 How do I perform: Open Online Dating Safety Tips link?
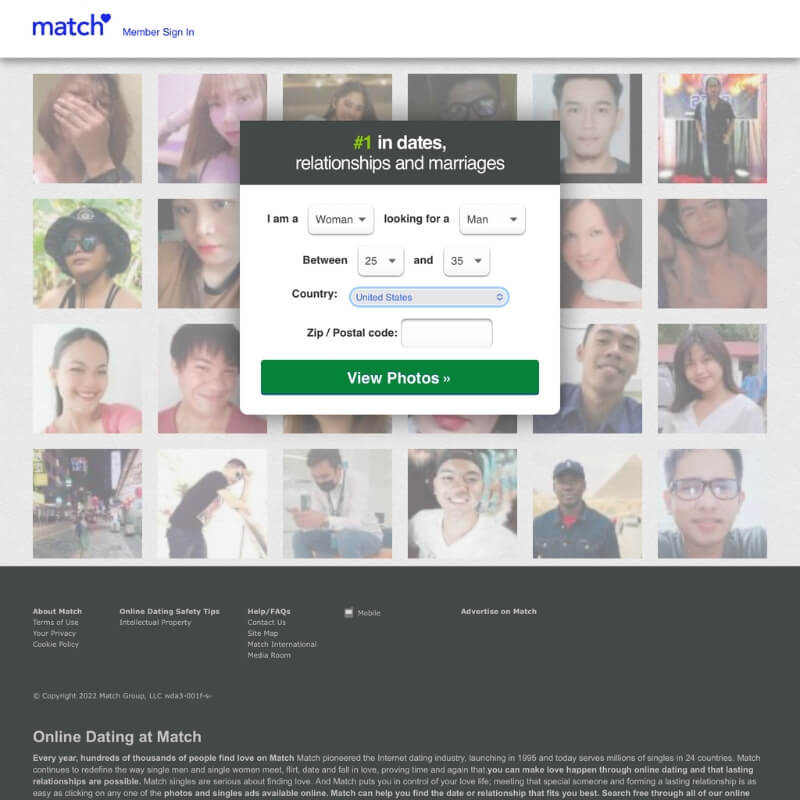point(169,611)
